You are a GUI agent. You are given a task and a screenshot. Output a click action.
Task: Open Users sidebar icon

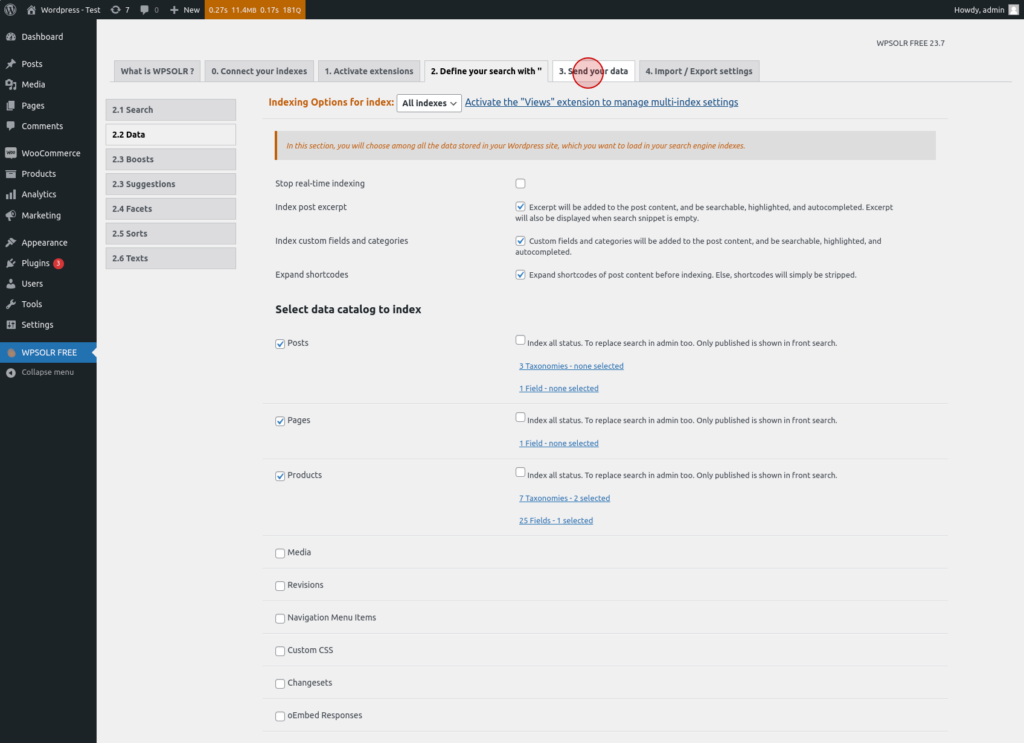point(10,283)
